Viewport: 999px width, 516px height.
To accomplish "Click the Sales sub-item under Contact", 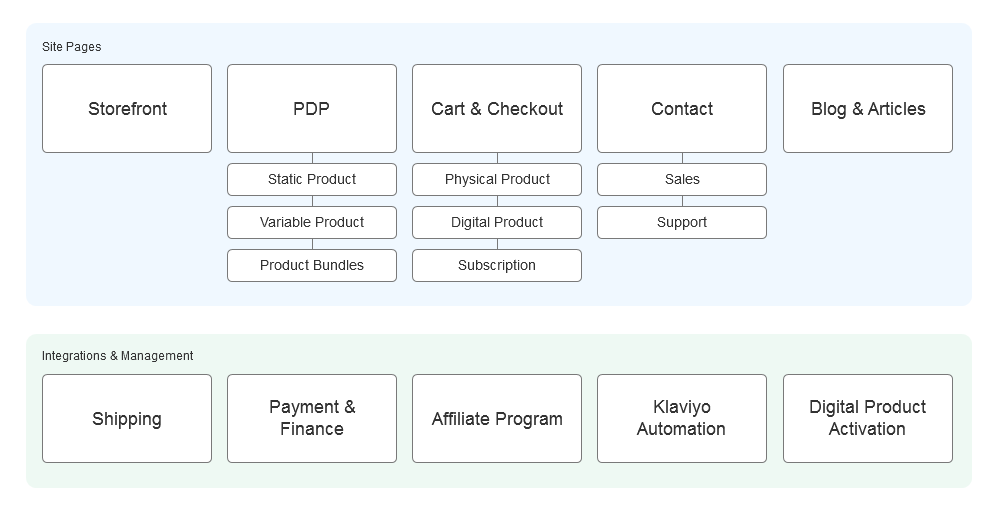I will coord(682,180).
